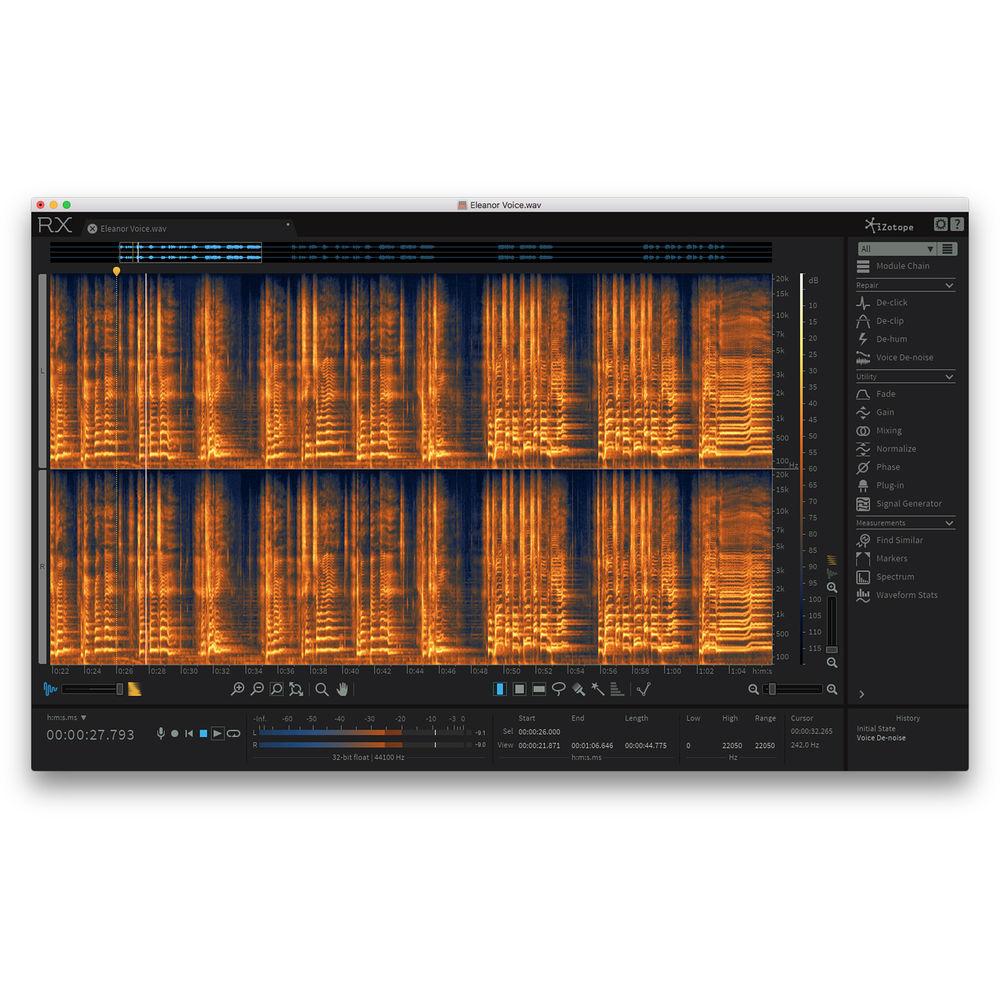Enable microphone input monitoring
The height and width of the screenshot is (1000, 1000).
click(162, 733)
